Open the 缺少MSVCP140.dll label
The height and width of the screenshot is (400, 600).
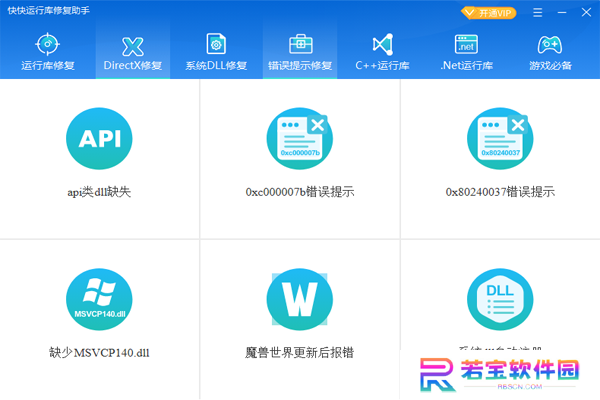(x=99, y=353)
